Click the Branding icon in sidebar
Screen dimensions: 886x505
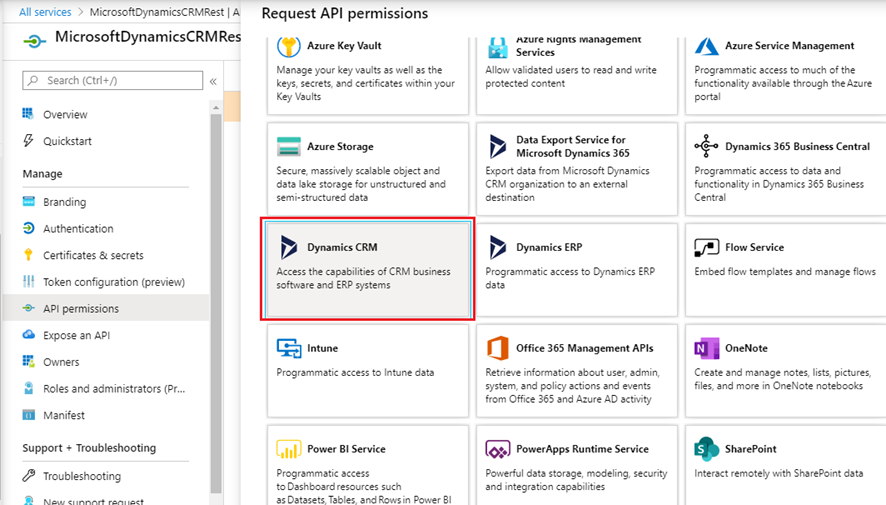pyautogui.click(x=28, y=201)
